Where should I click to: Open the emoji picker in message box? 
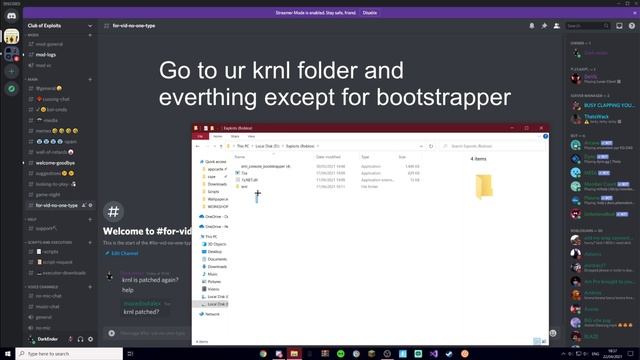tap(553, 333)
